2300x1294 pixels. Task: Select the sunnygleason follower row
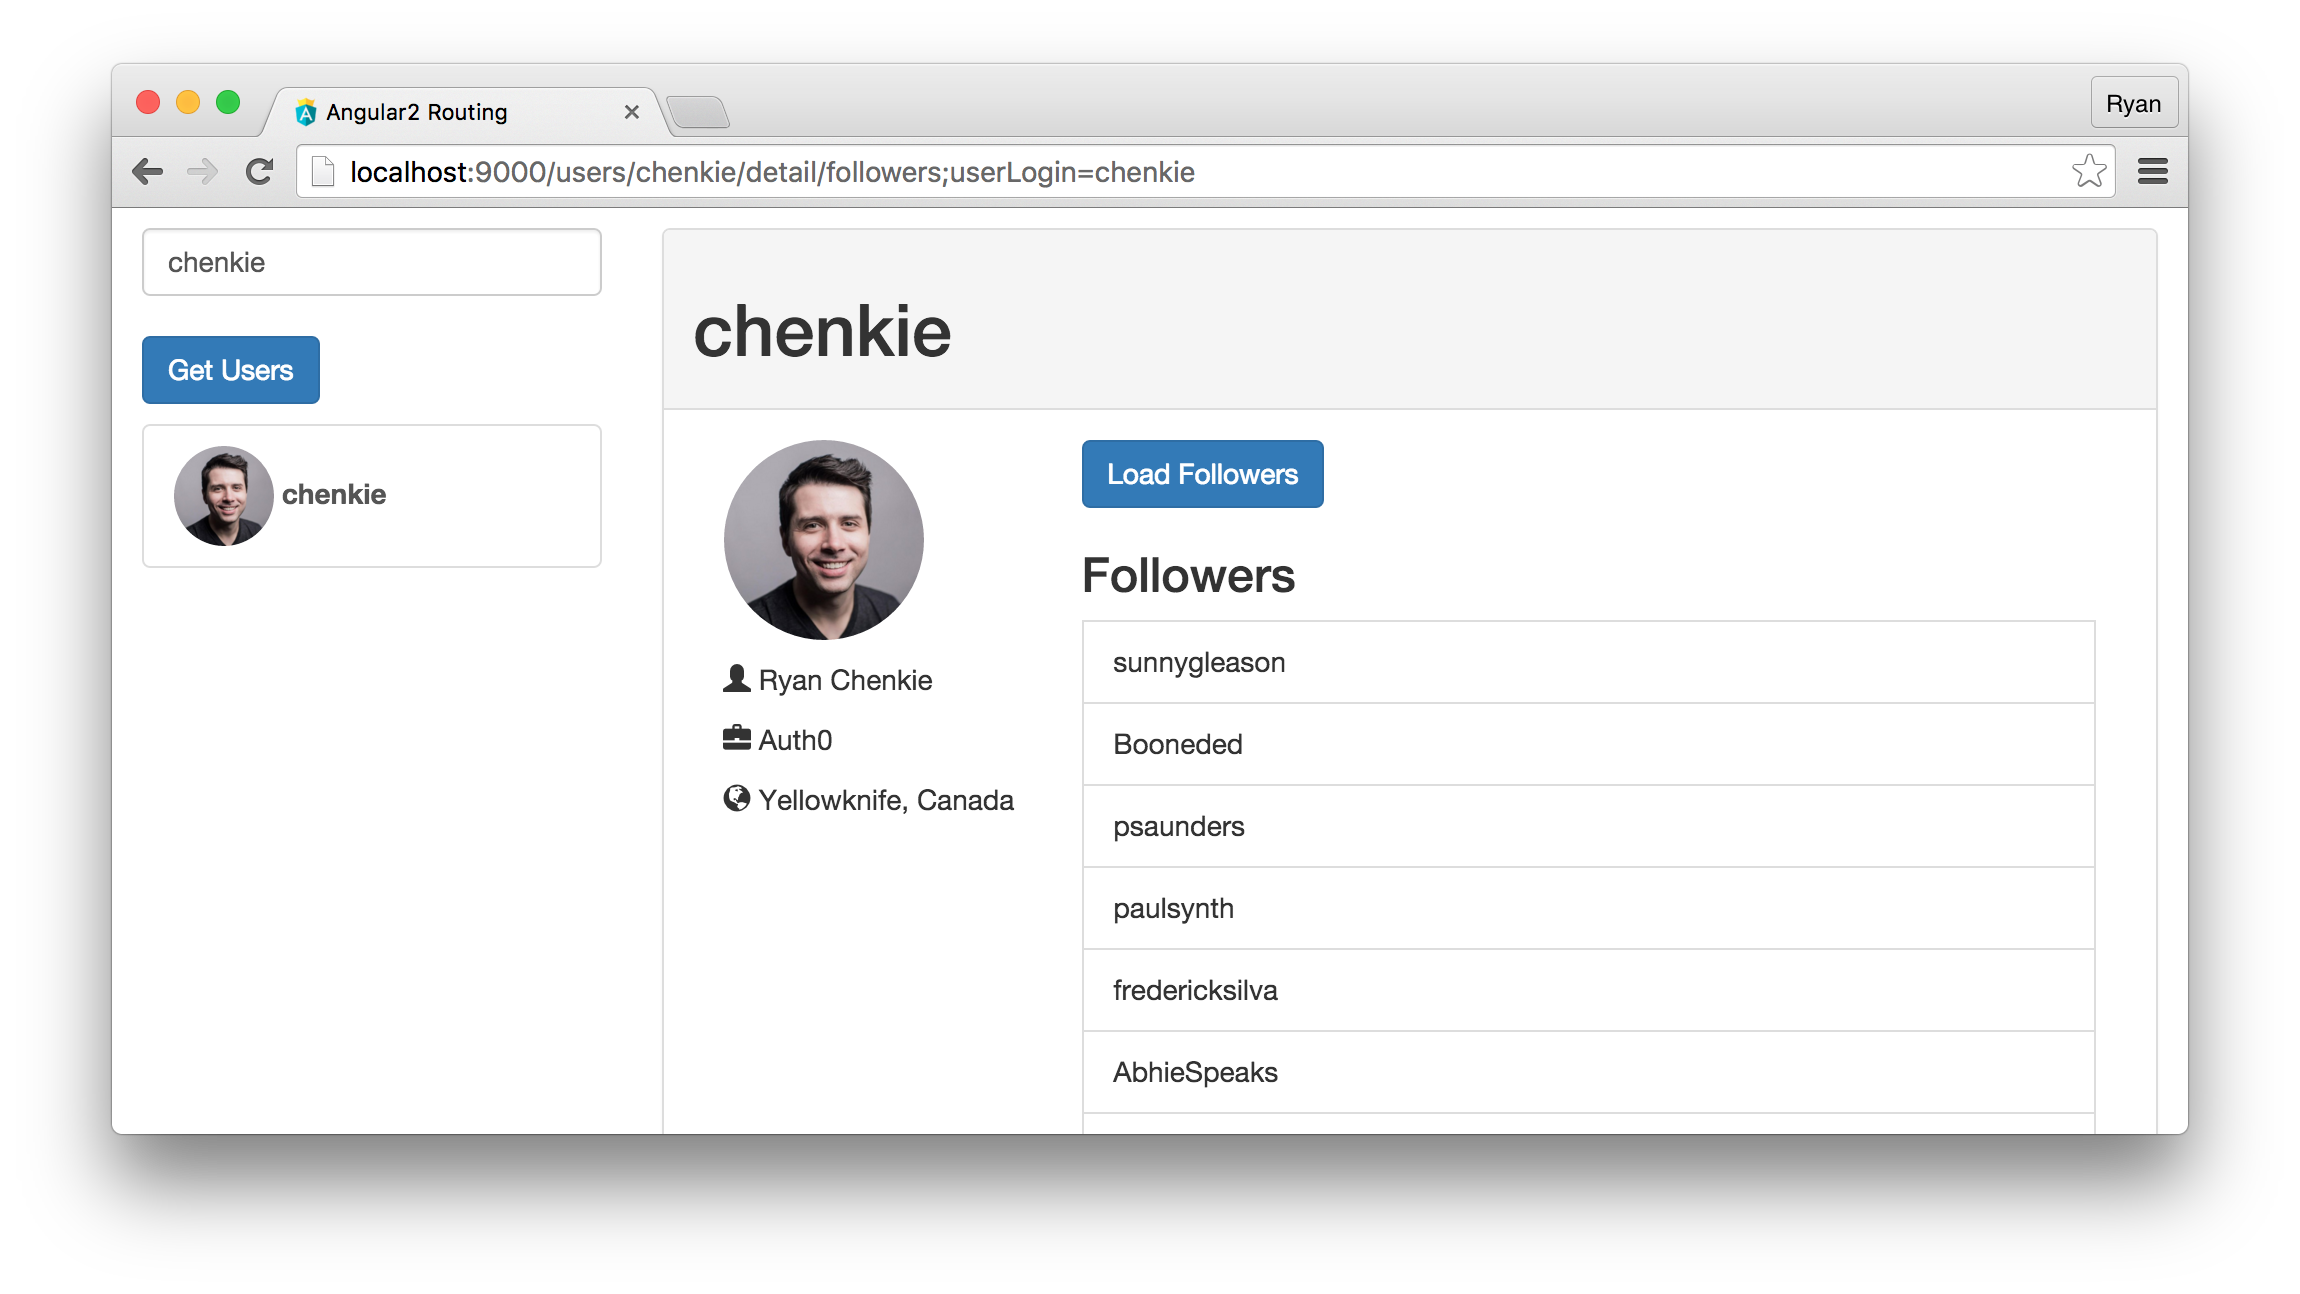tap(1588, 662)
